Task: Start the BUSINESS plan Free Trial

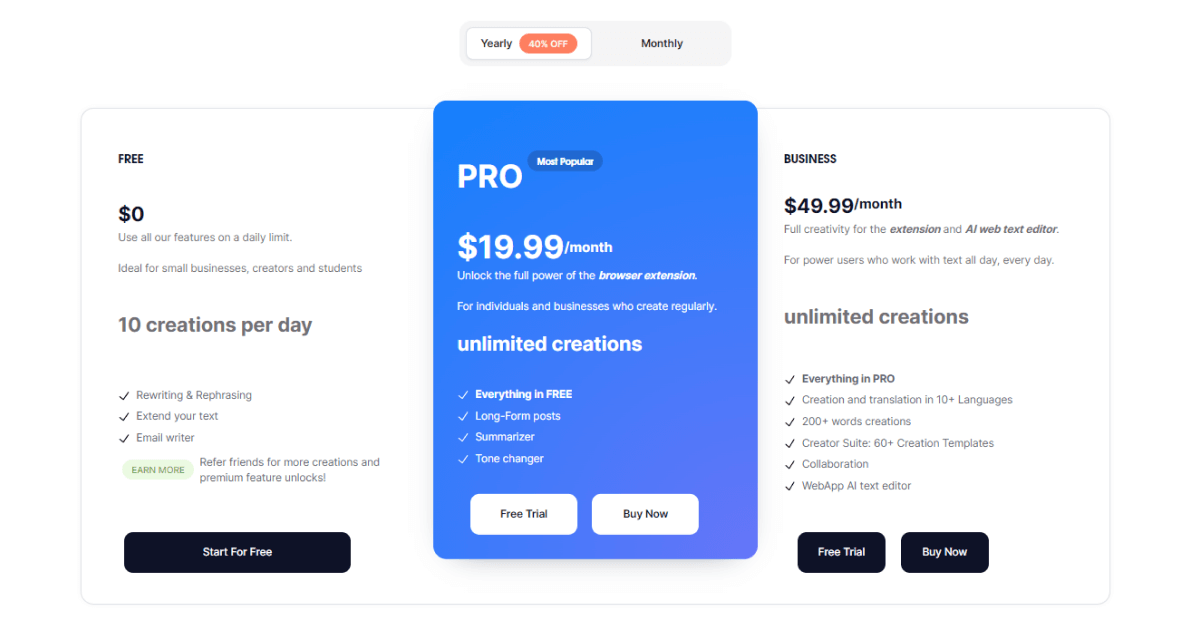Action: (x=841, y=552)
